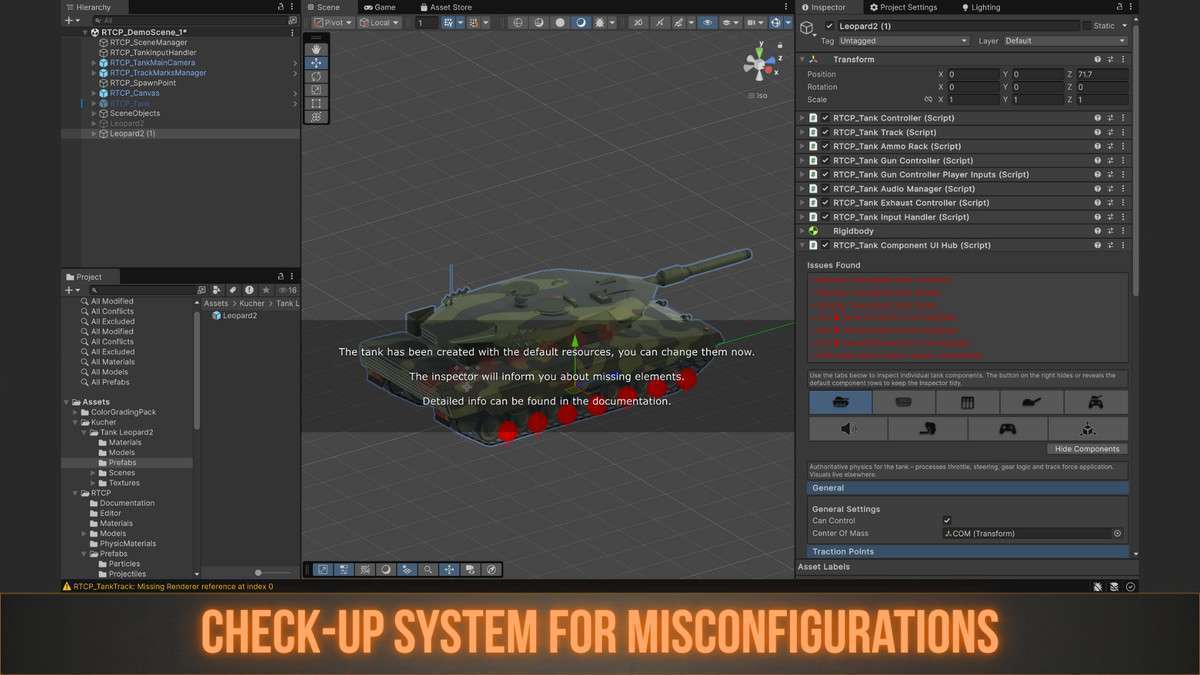Click the favorites star icon in Project
The height and width of the screenshot is (675, 1200).
pyautogui.click(x=265, y=290)
